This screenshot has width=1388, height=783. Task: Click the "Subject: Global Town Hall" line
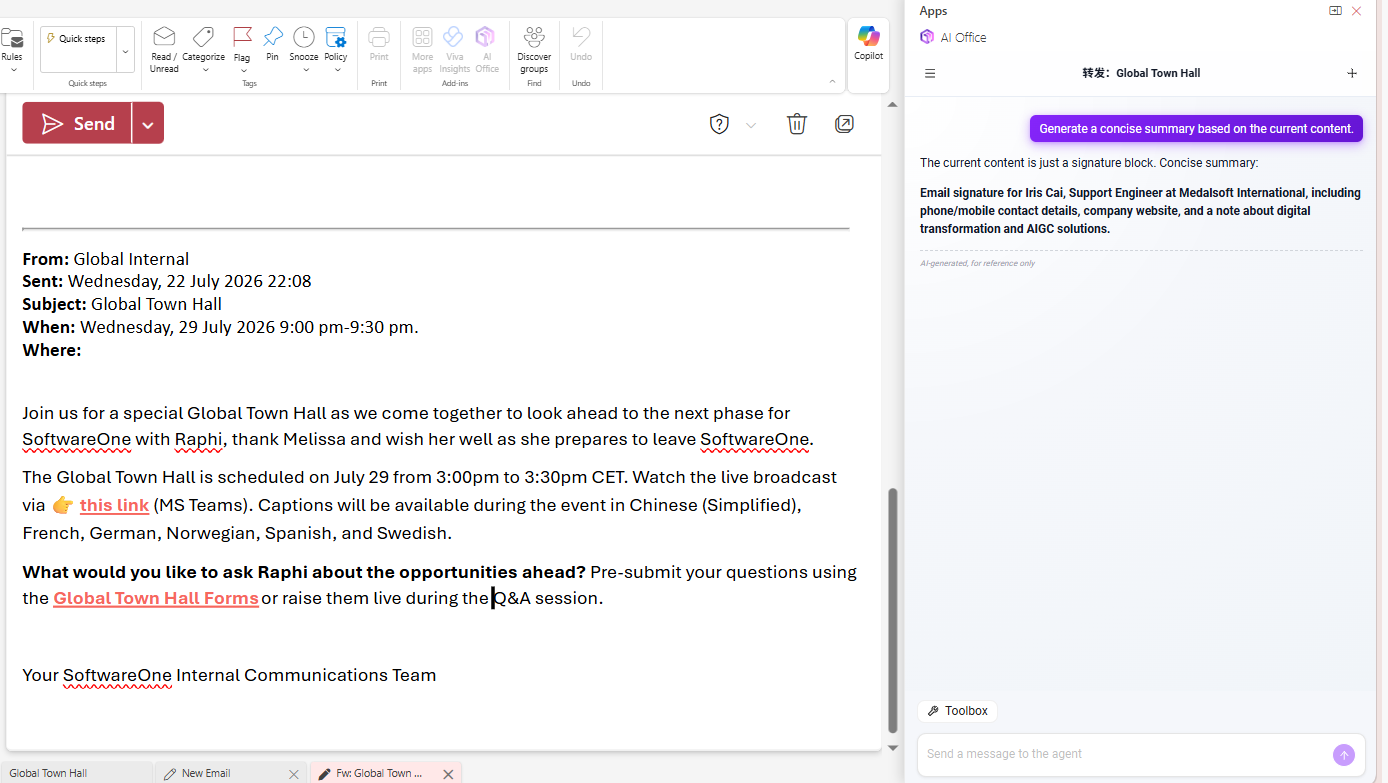122,304
